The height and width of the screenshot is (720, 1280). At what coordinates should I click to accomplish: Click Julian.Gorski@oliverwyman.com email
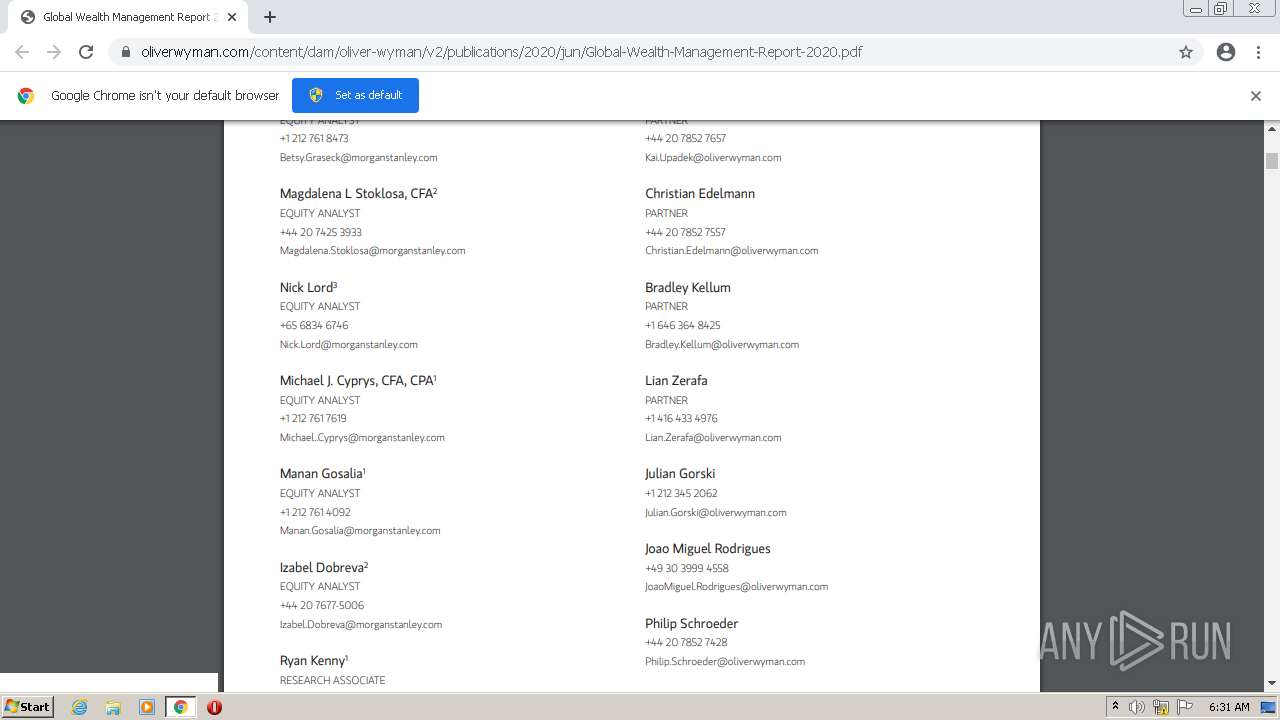(715, 512)
